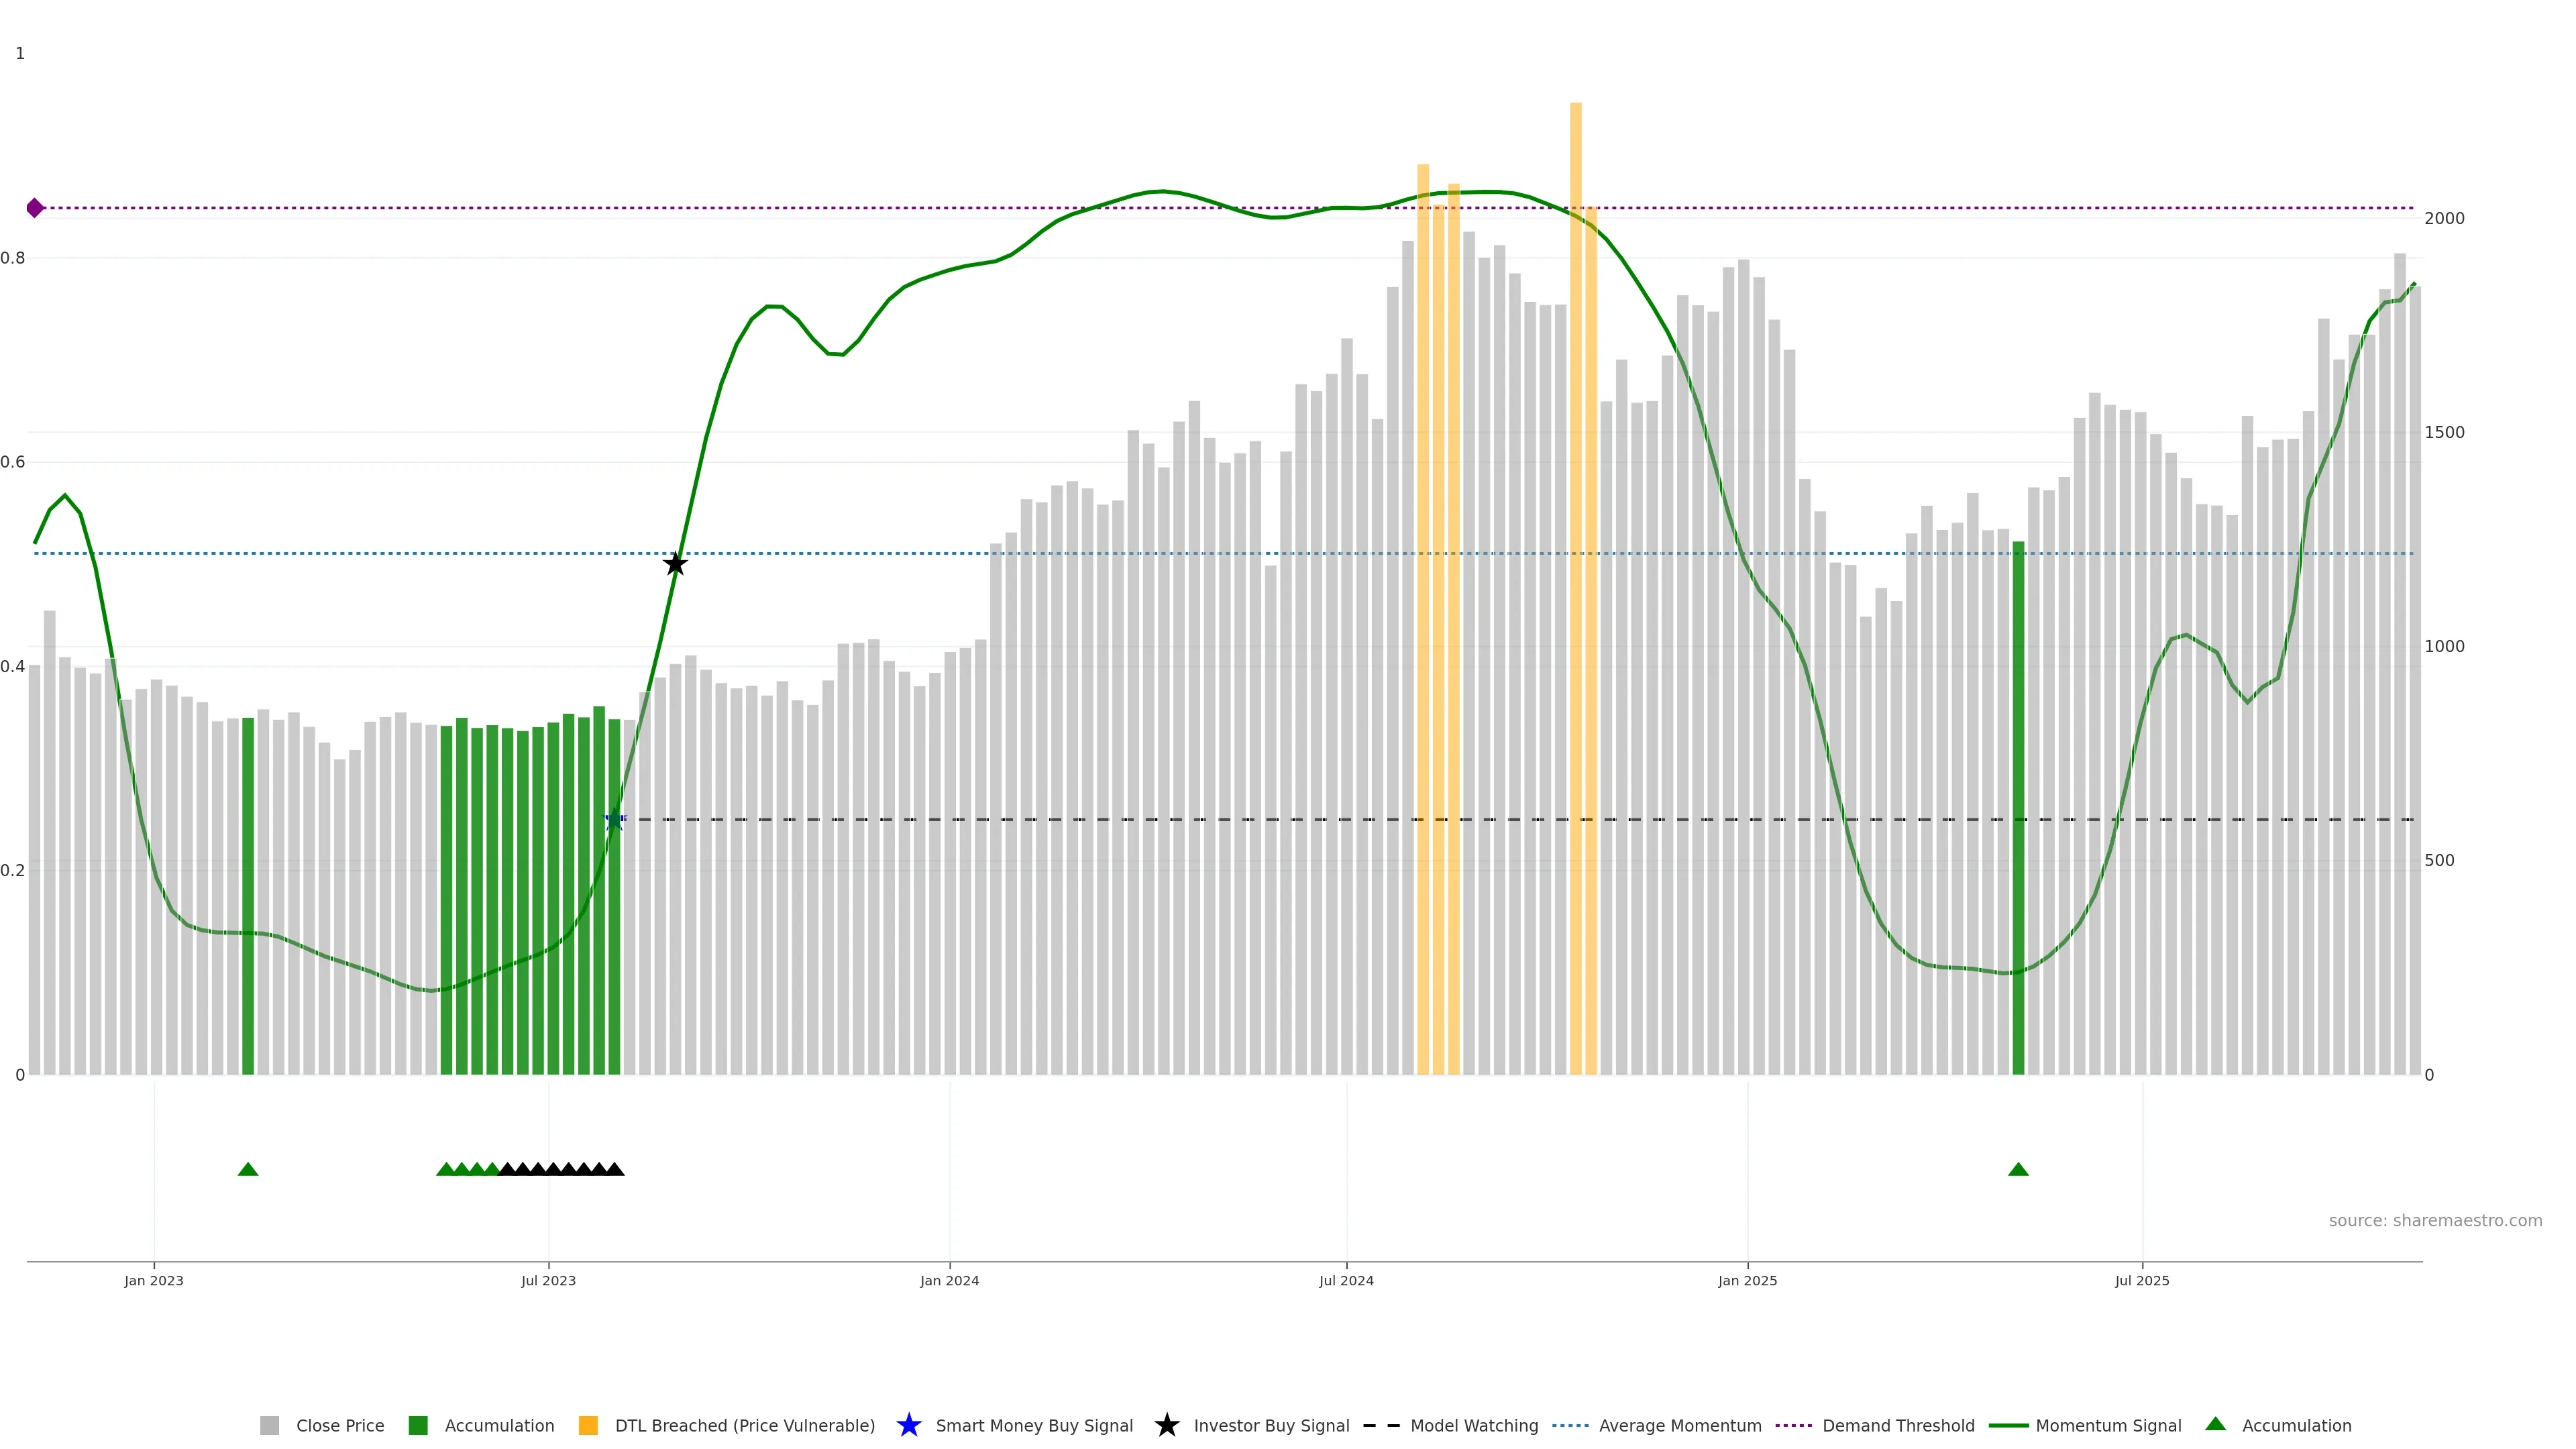Click the Demand Threshold legend label

click(x=1898, y=1426)
